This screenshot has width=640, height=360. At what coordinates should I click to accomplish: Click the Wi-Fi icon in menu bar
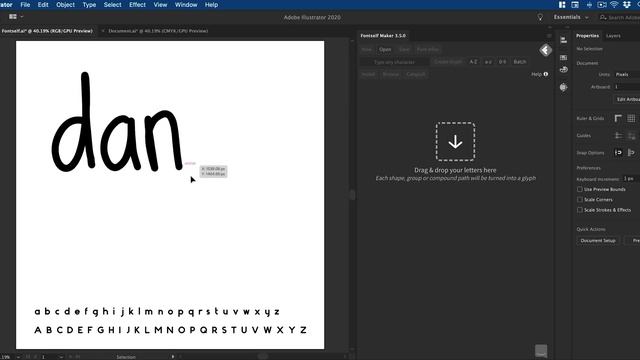tap(614, 4)
